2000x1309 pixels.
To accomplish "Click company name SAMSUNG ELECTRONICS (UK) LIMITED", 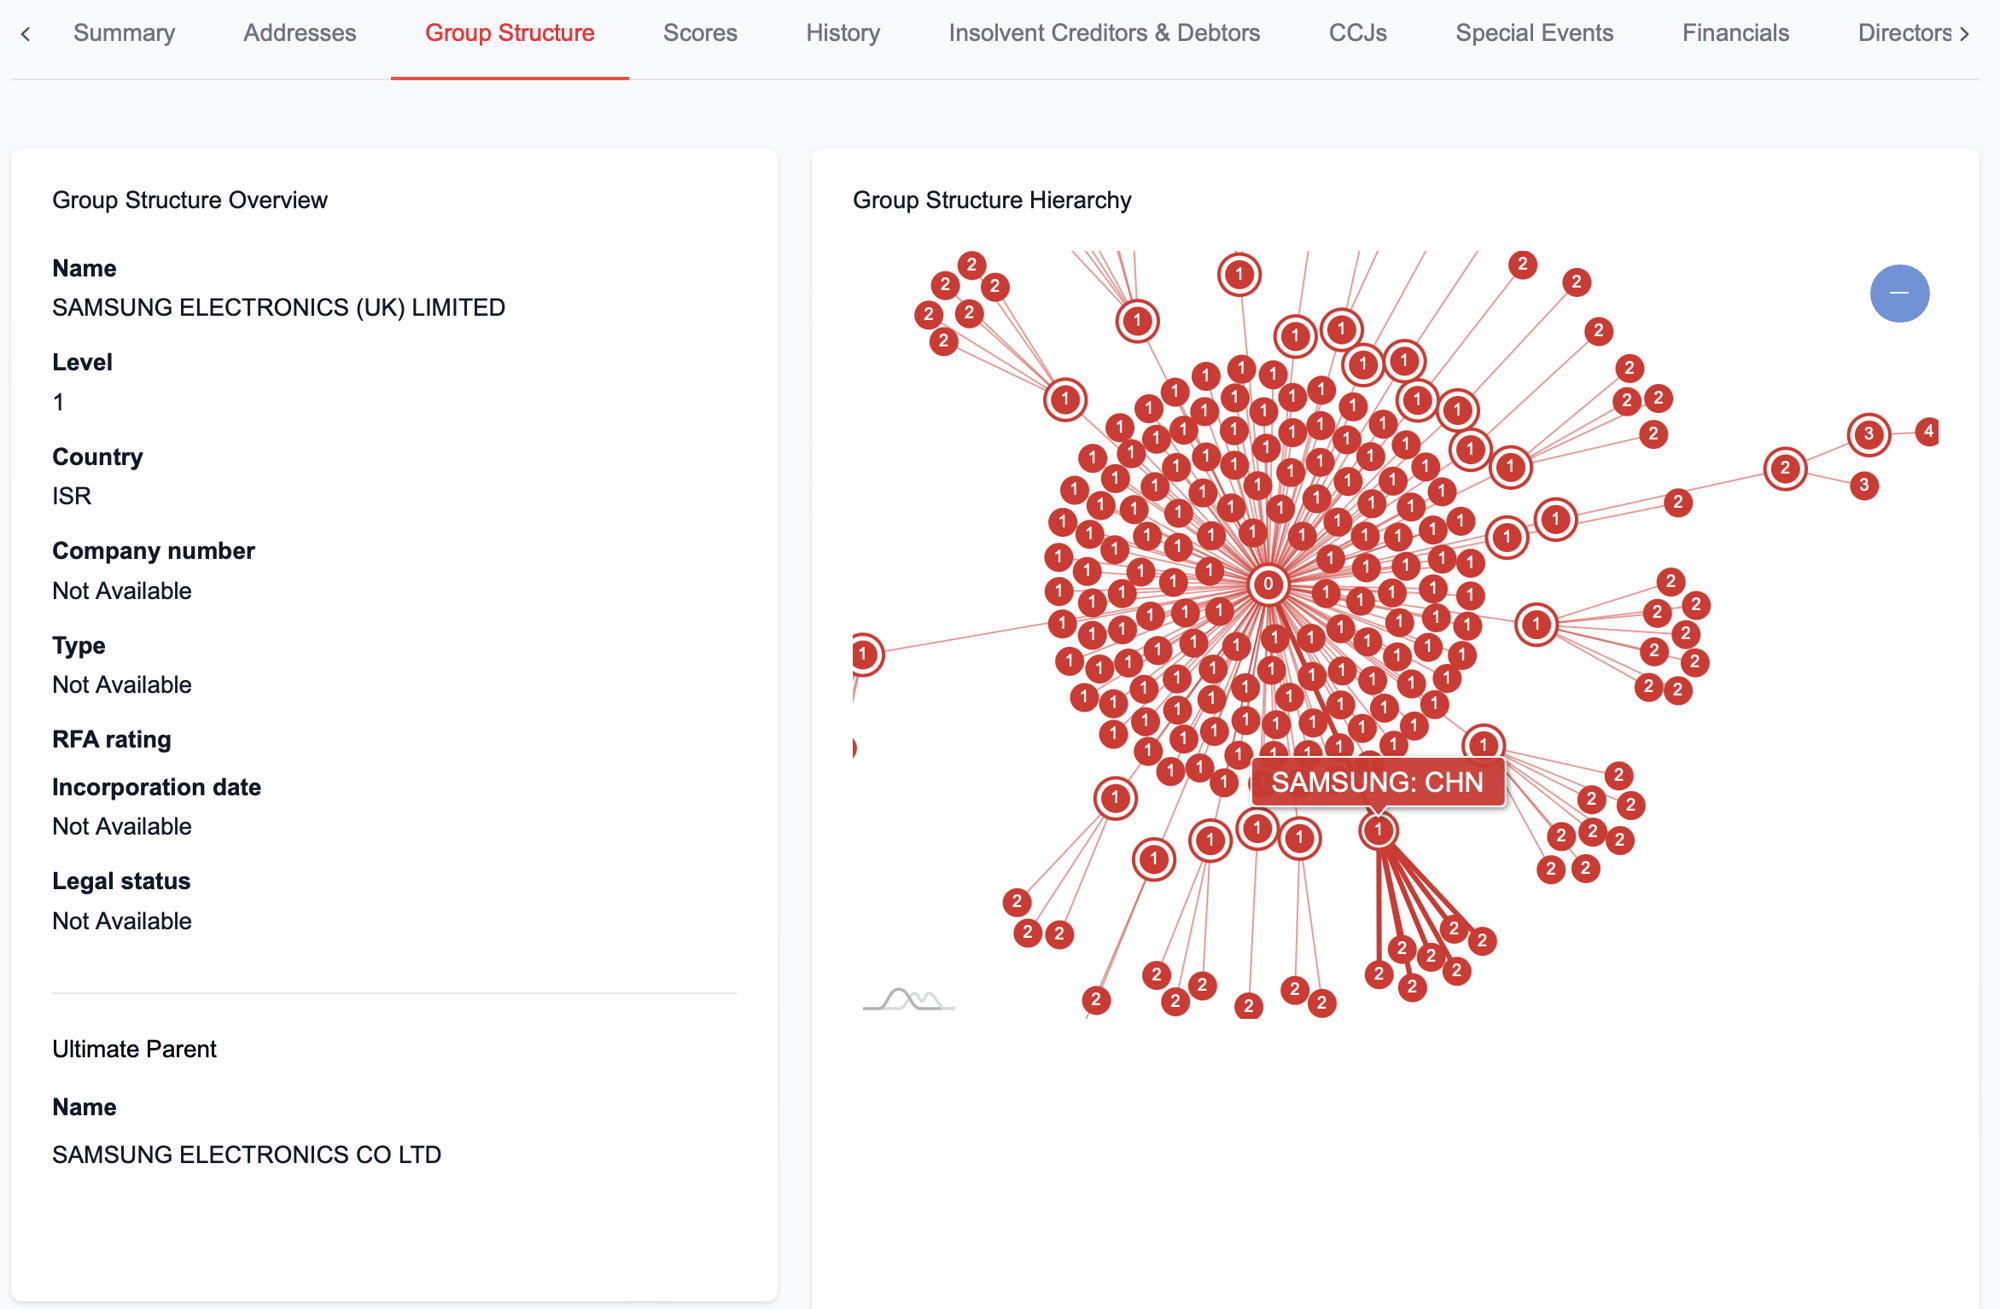I will pyautogui.click(x=278, y=307).
